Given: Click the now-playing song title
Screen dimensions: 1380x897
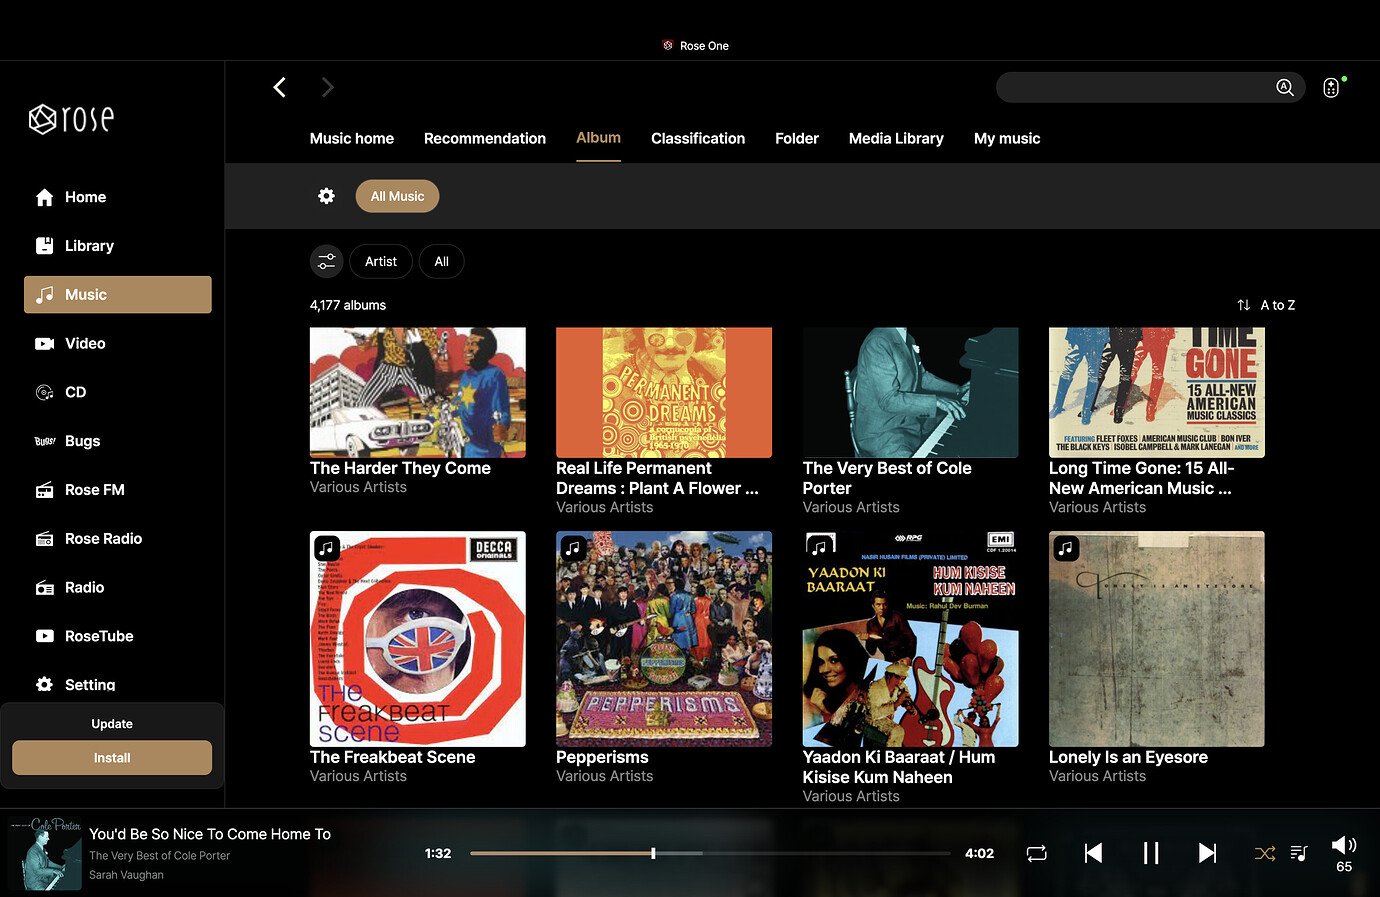Looking at the screenshot, I should tap(210, 834).
